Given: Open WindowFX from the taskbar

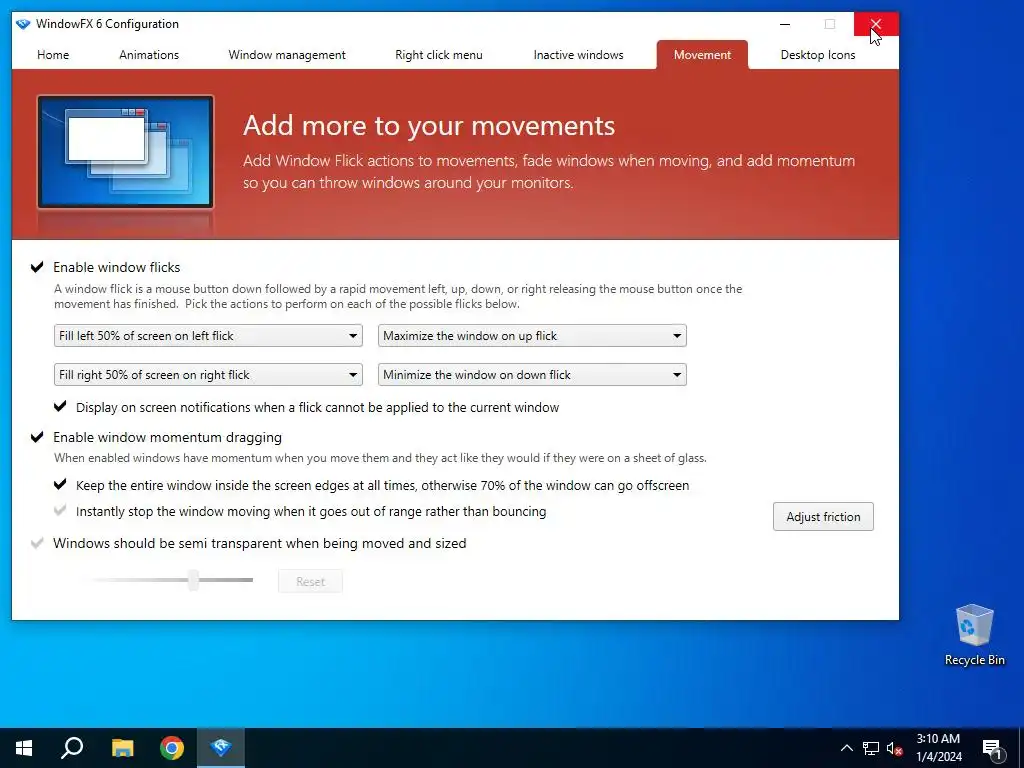Looking at the screenshot, I should click(x=221, y=748).
